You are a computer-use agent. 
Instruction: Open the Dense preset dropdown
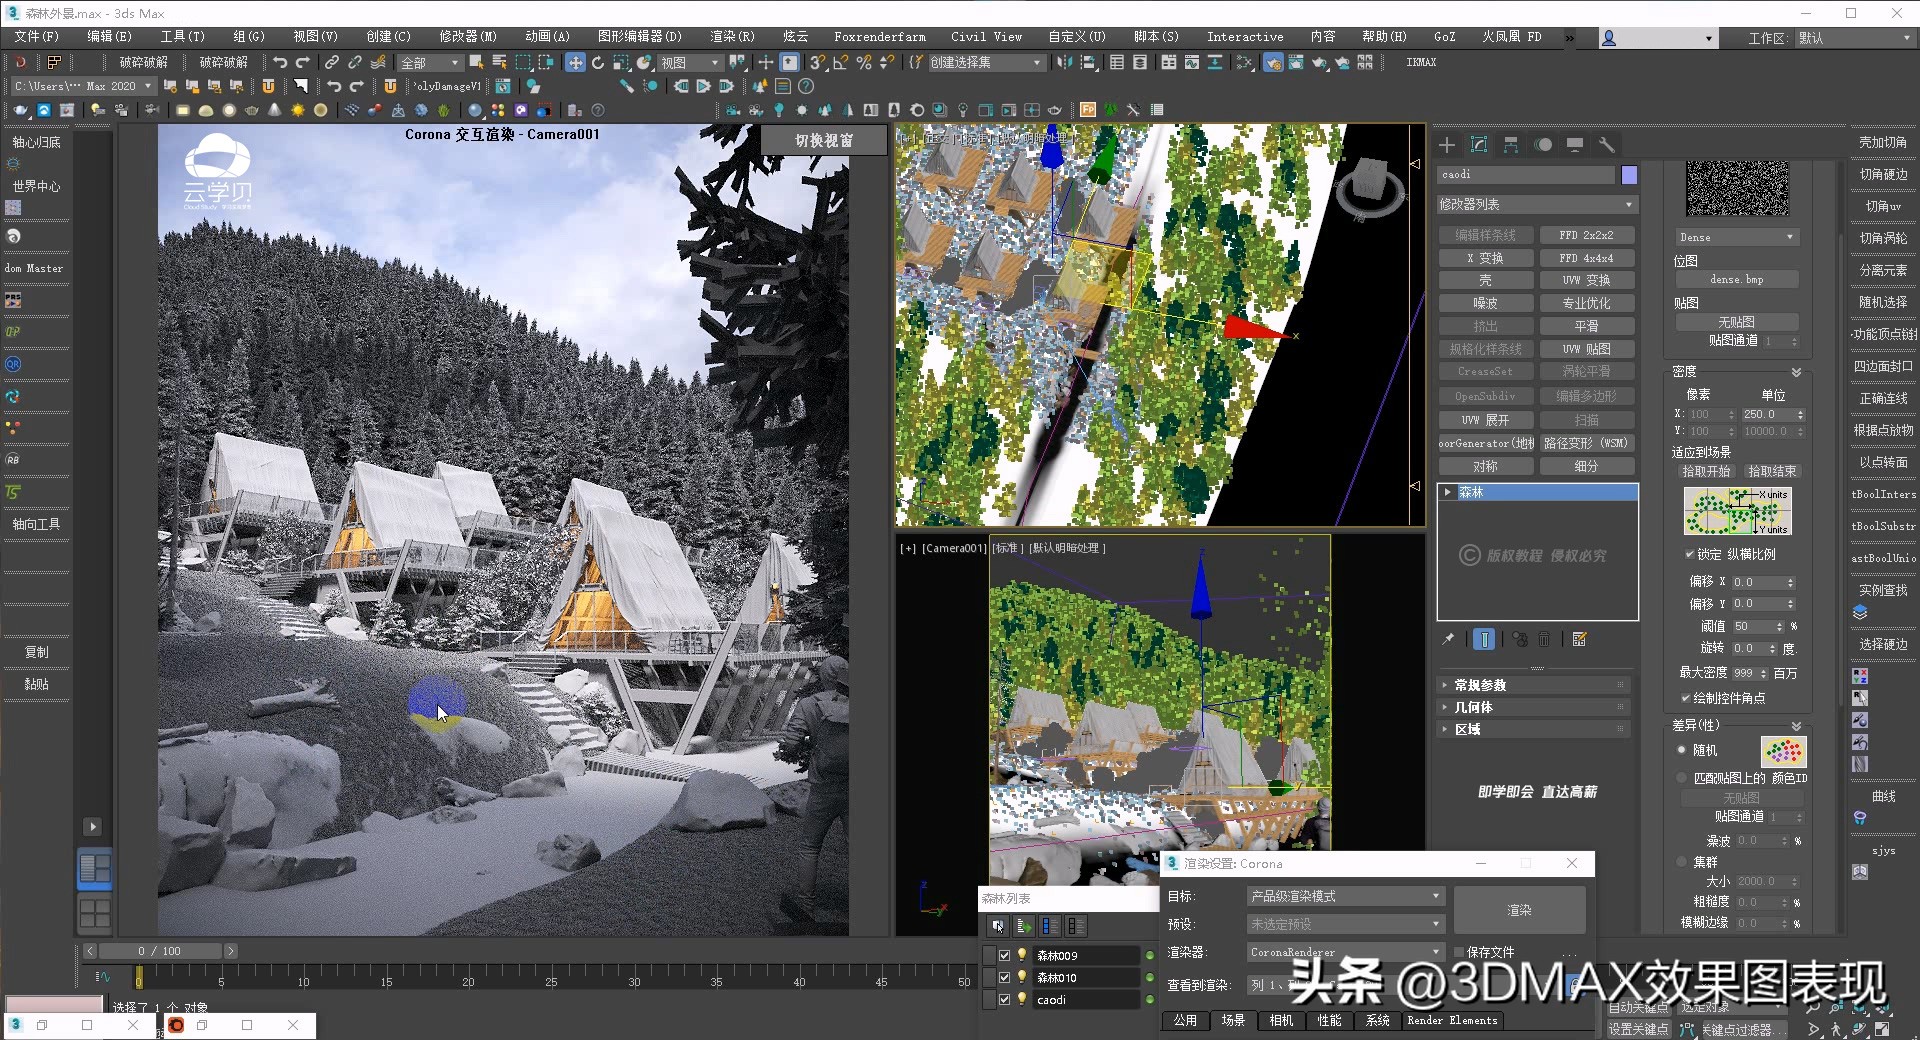1737,237
